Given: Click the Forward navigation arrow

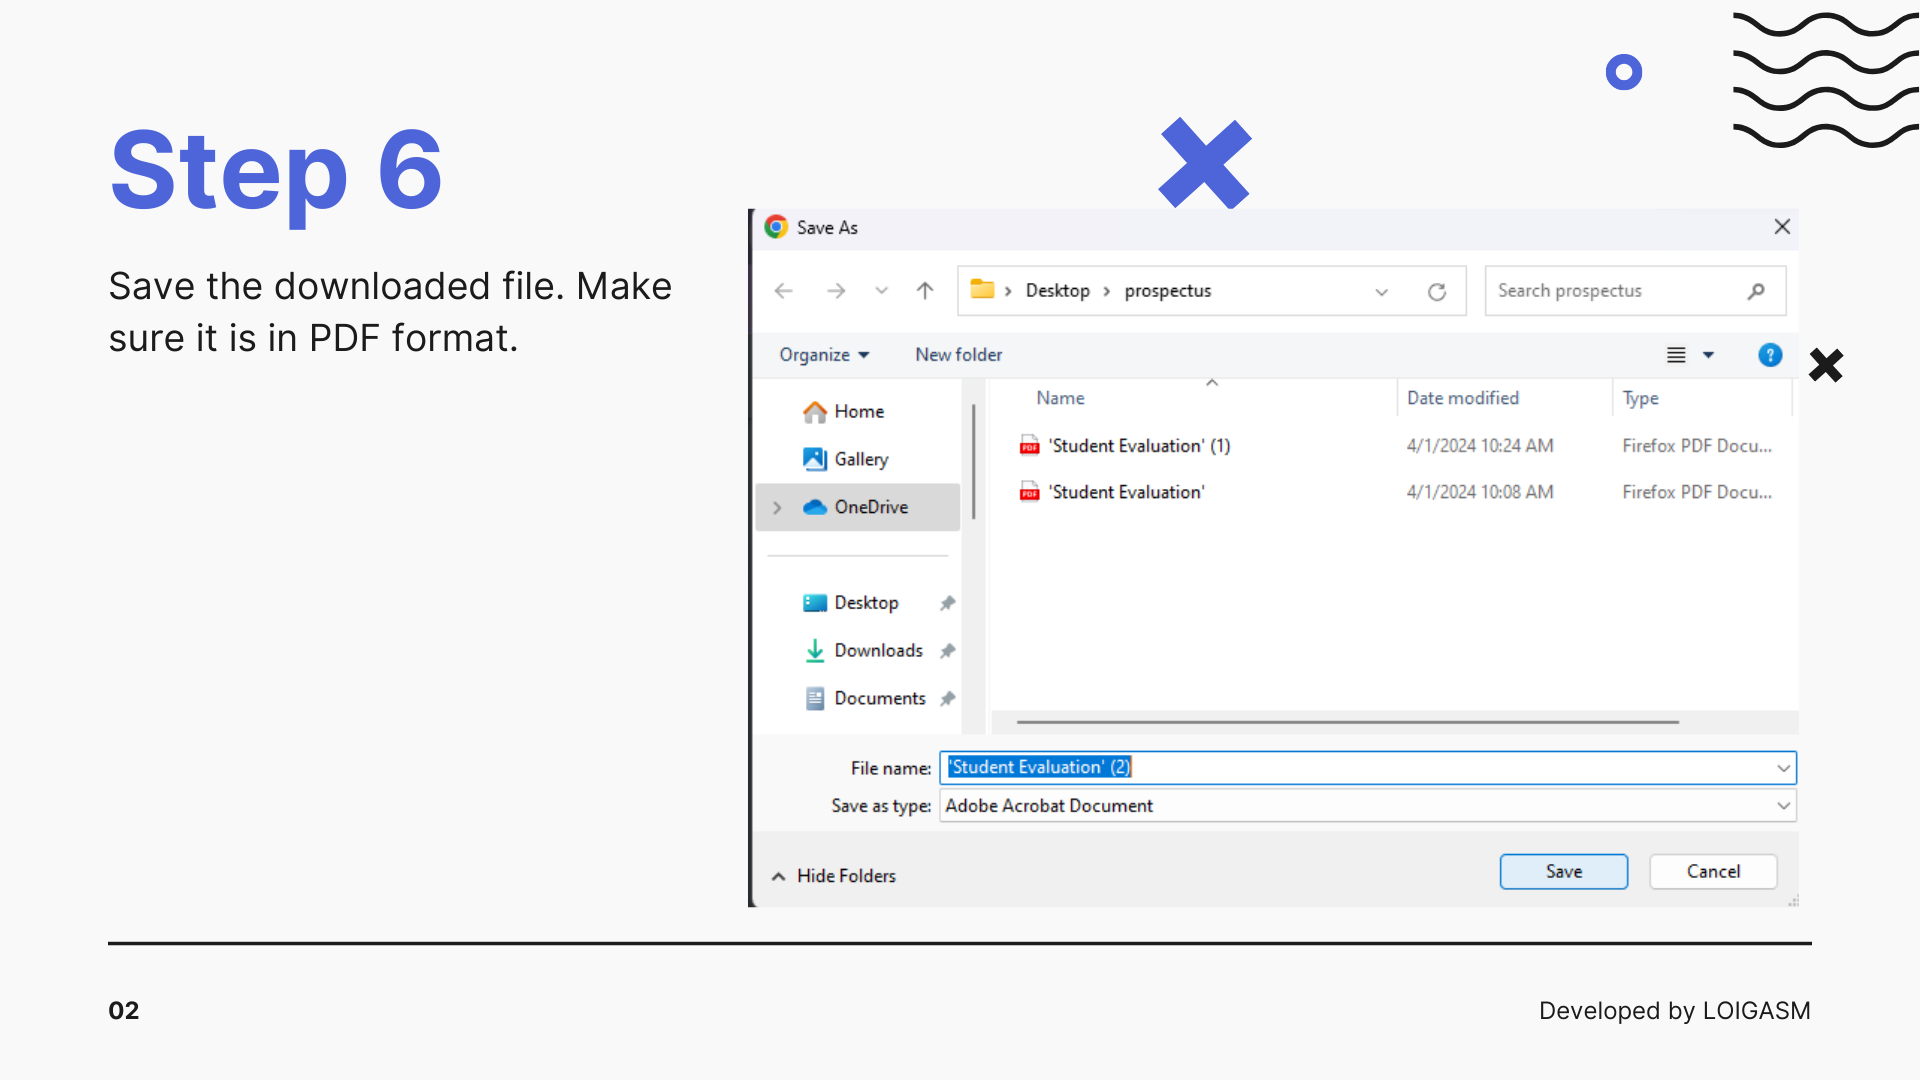Looking at the screenshot, I should pos(836,291).
